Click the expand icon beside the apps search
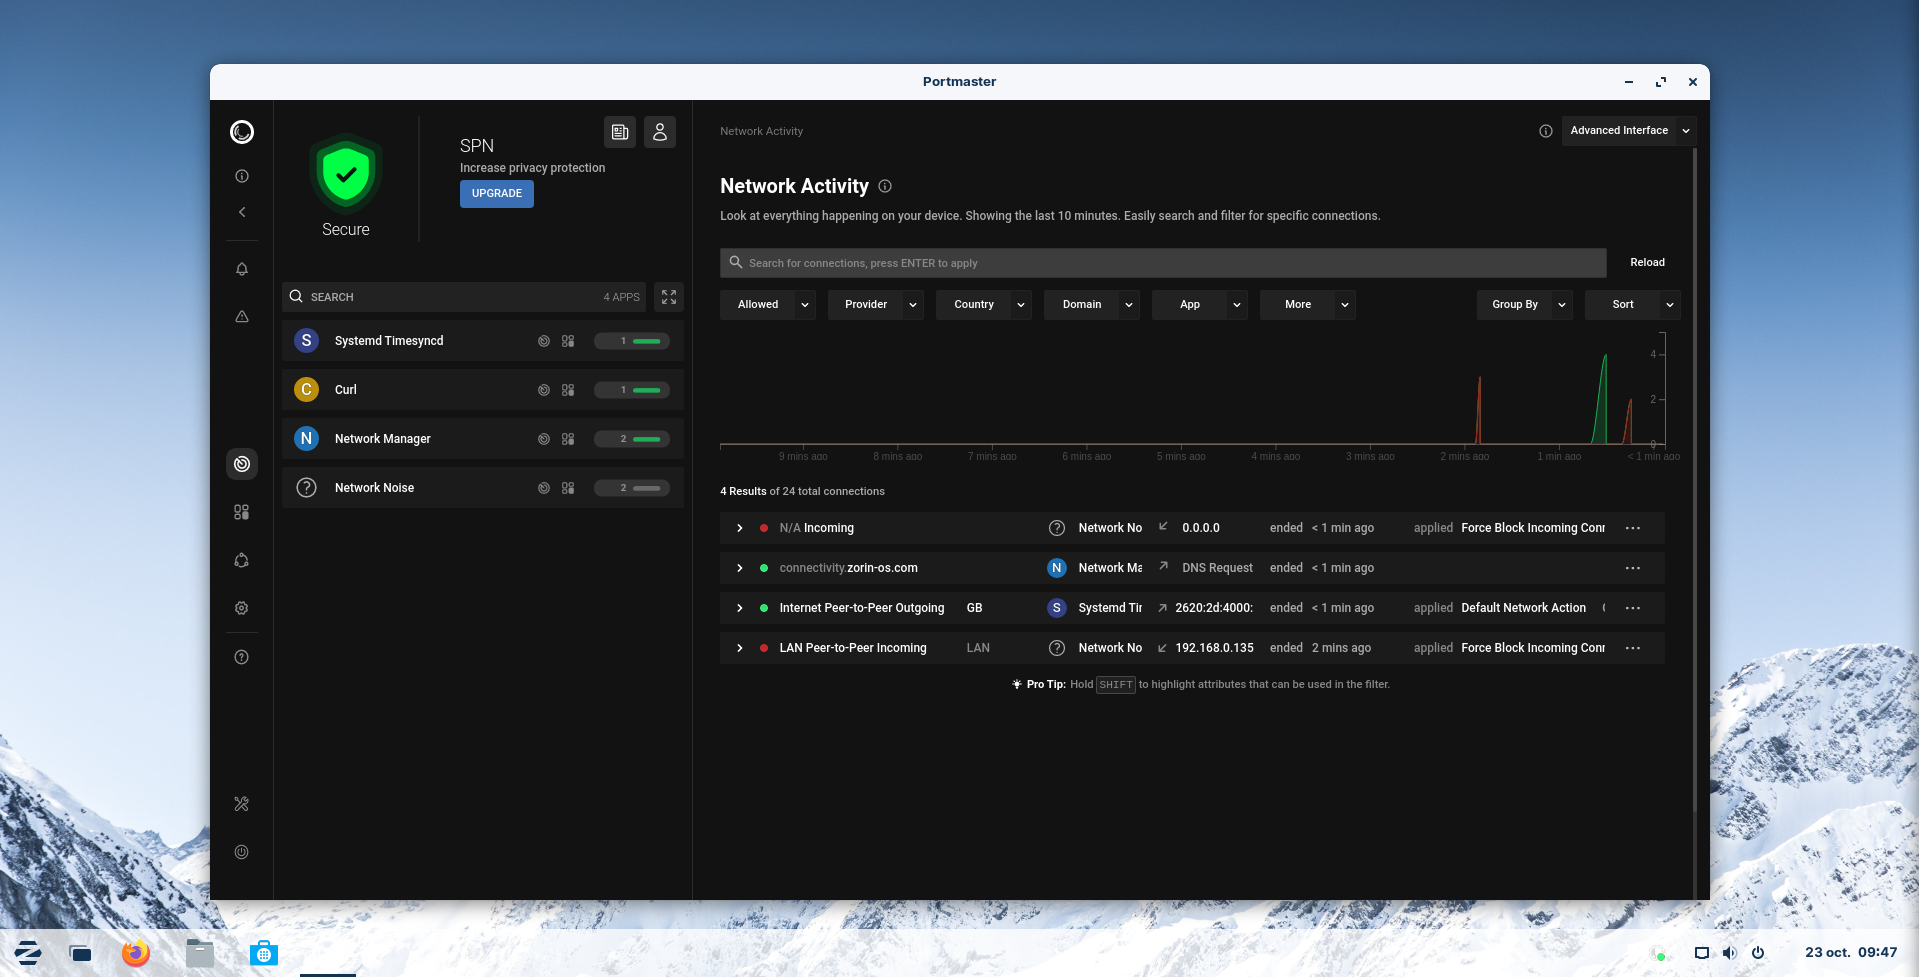 [x=669, y=297]
